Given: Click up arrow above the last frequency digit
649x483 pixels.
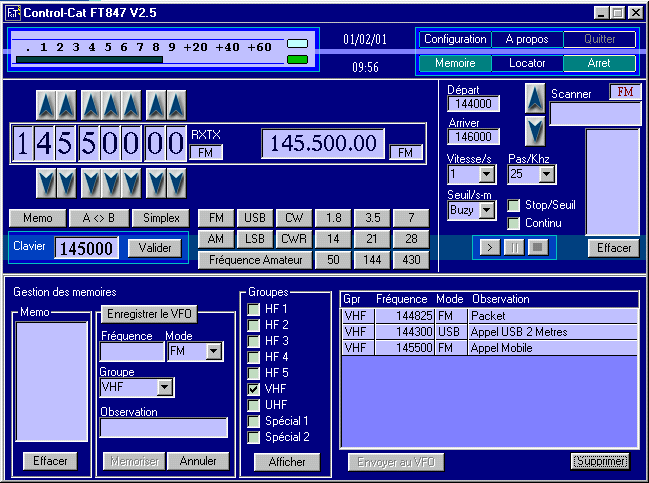Looking at the screenshot, I should 176,105.
